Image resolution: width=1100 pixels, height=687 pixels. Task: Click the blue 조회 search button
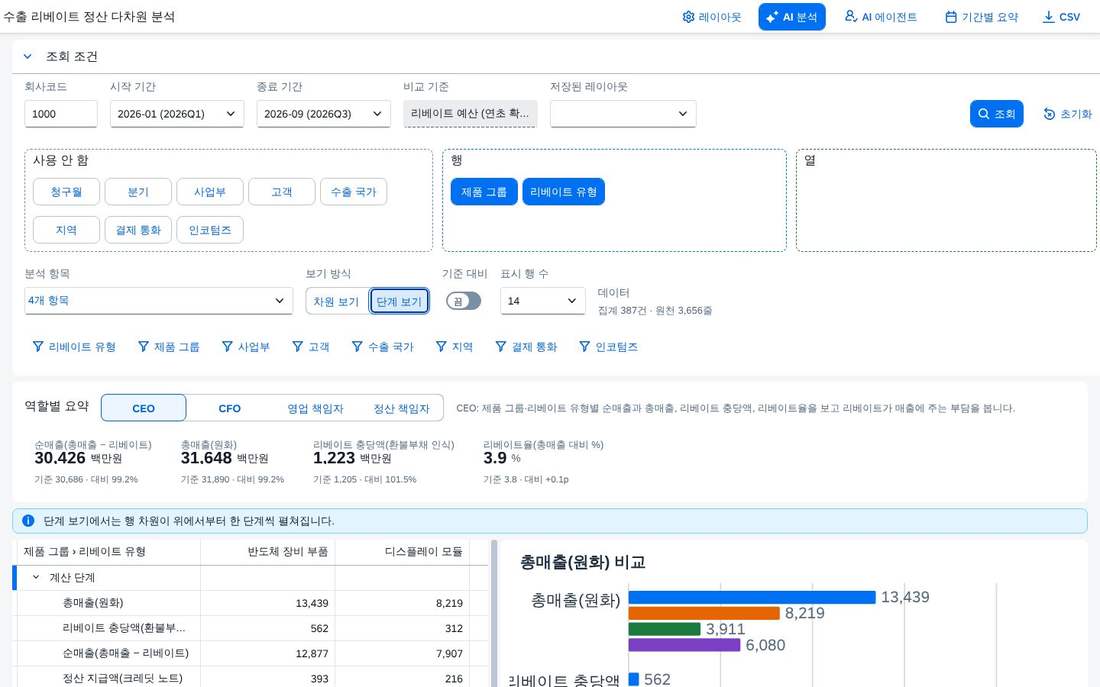pyautogui.click(x=996, y=114)
